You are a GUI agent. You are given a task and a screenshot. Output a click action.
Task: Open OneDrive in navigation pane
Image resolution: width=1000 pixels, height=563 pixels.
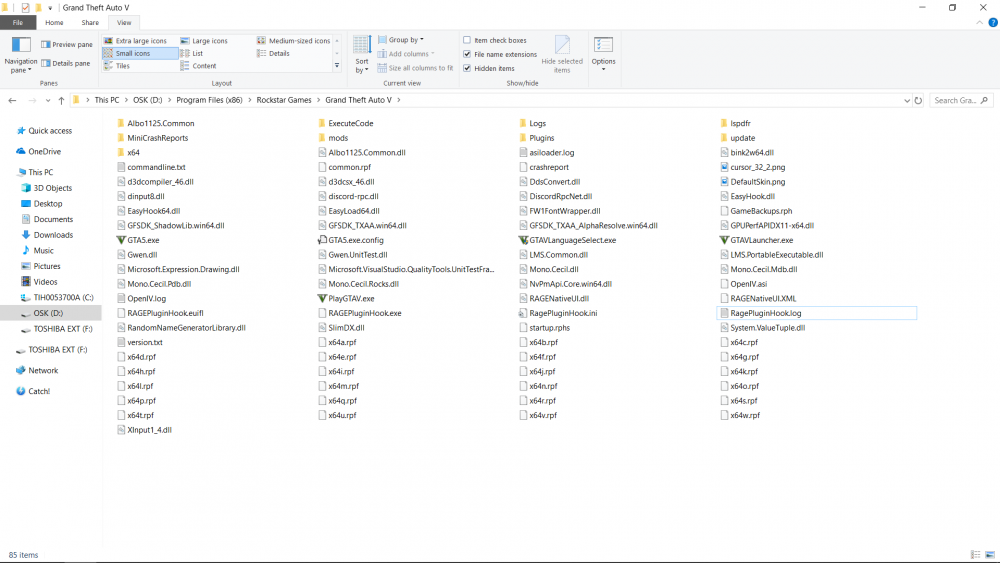(39, 152)
